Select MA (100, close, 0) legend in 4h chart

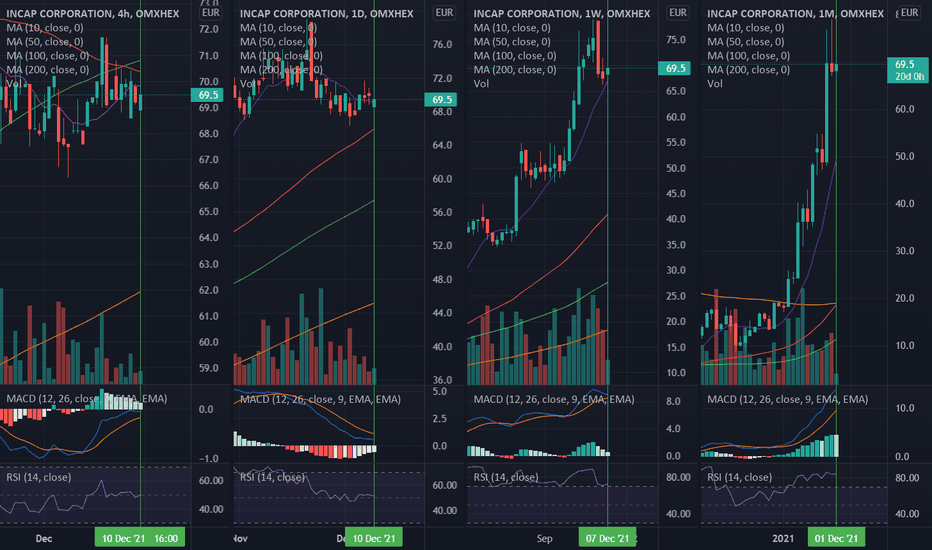pyautogui.click(x=48, y=55)
